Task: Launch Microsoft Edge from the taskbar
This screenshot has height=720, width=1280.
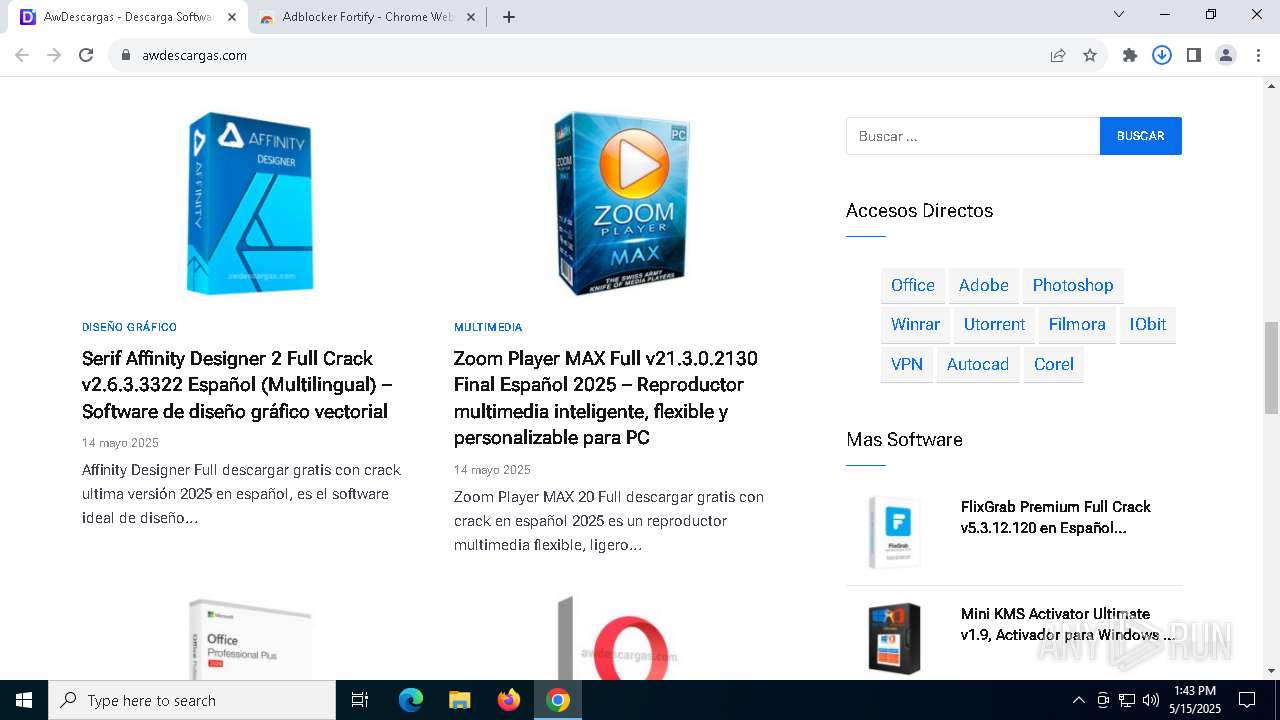Action: coord(411,700)
